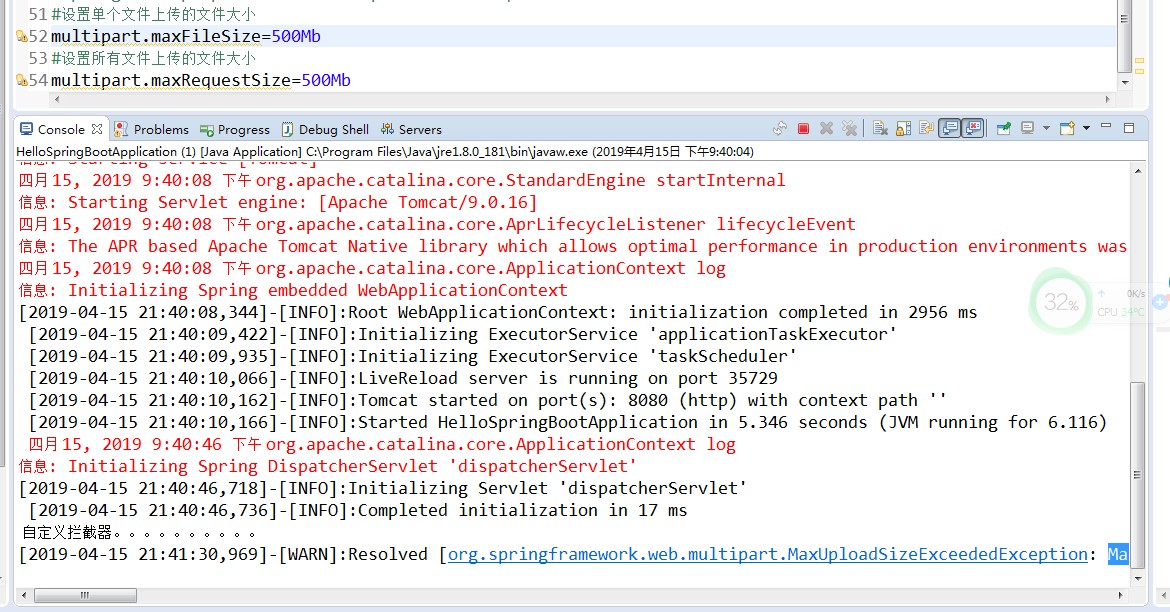Open the Open Console dropdown arrow
1170x612 pixels.
[1087, 129]
